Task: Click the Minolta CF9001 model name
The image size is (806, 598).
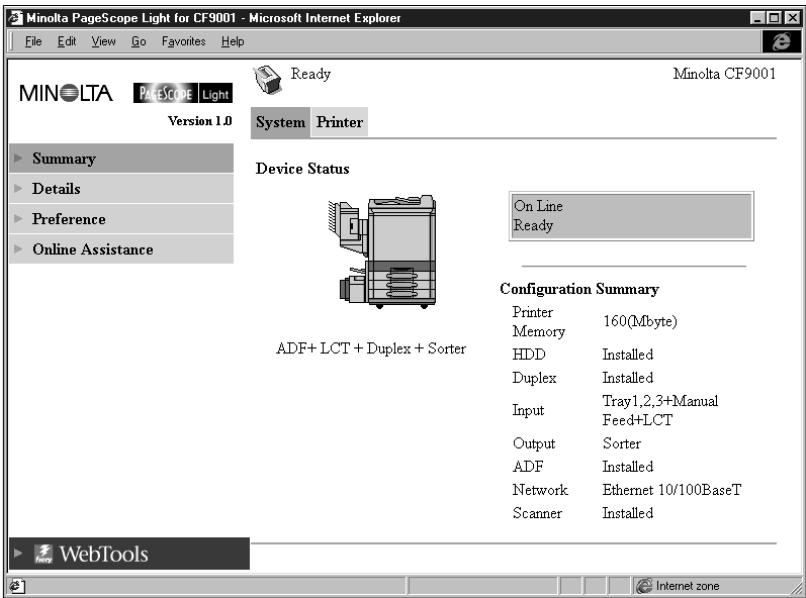Action: [x=724, y=74]
